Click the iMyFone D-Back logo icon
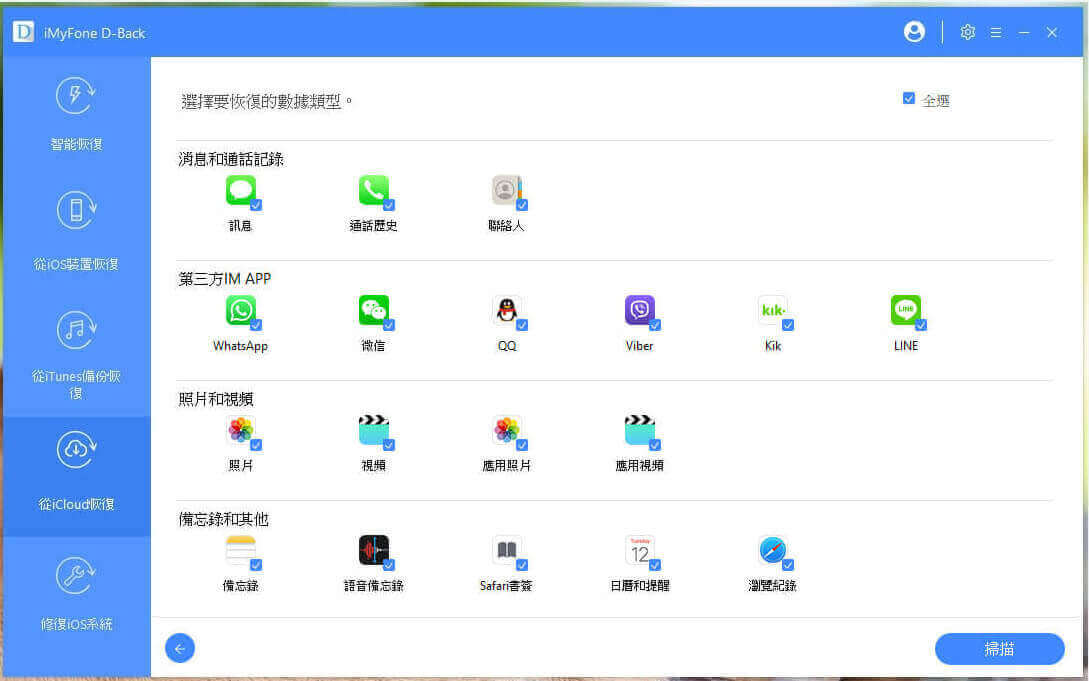Viewport: 1089px width, 681px height. (x=23, y=32)
